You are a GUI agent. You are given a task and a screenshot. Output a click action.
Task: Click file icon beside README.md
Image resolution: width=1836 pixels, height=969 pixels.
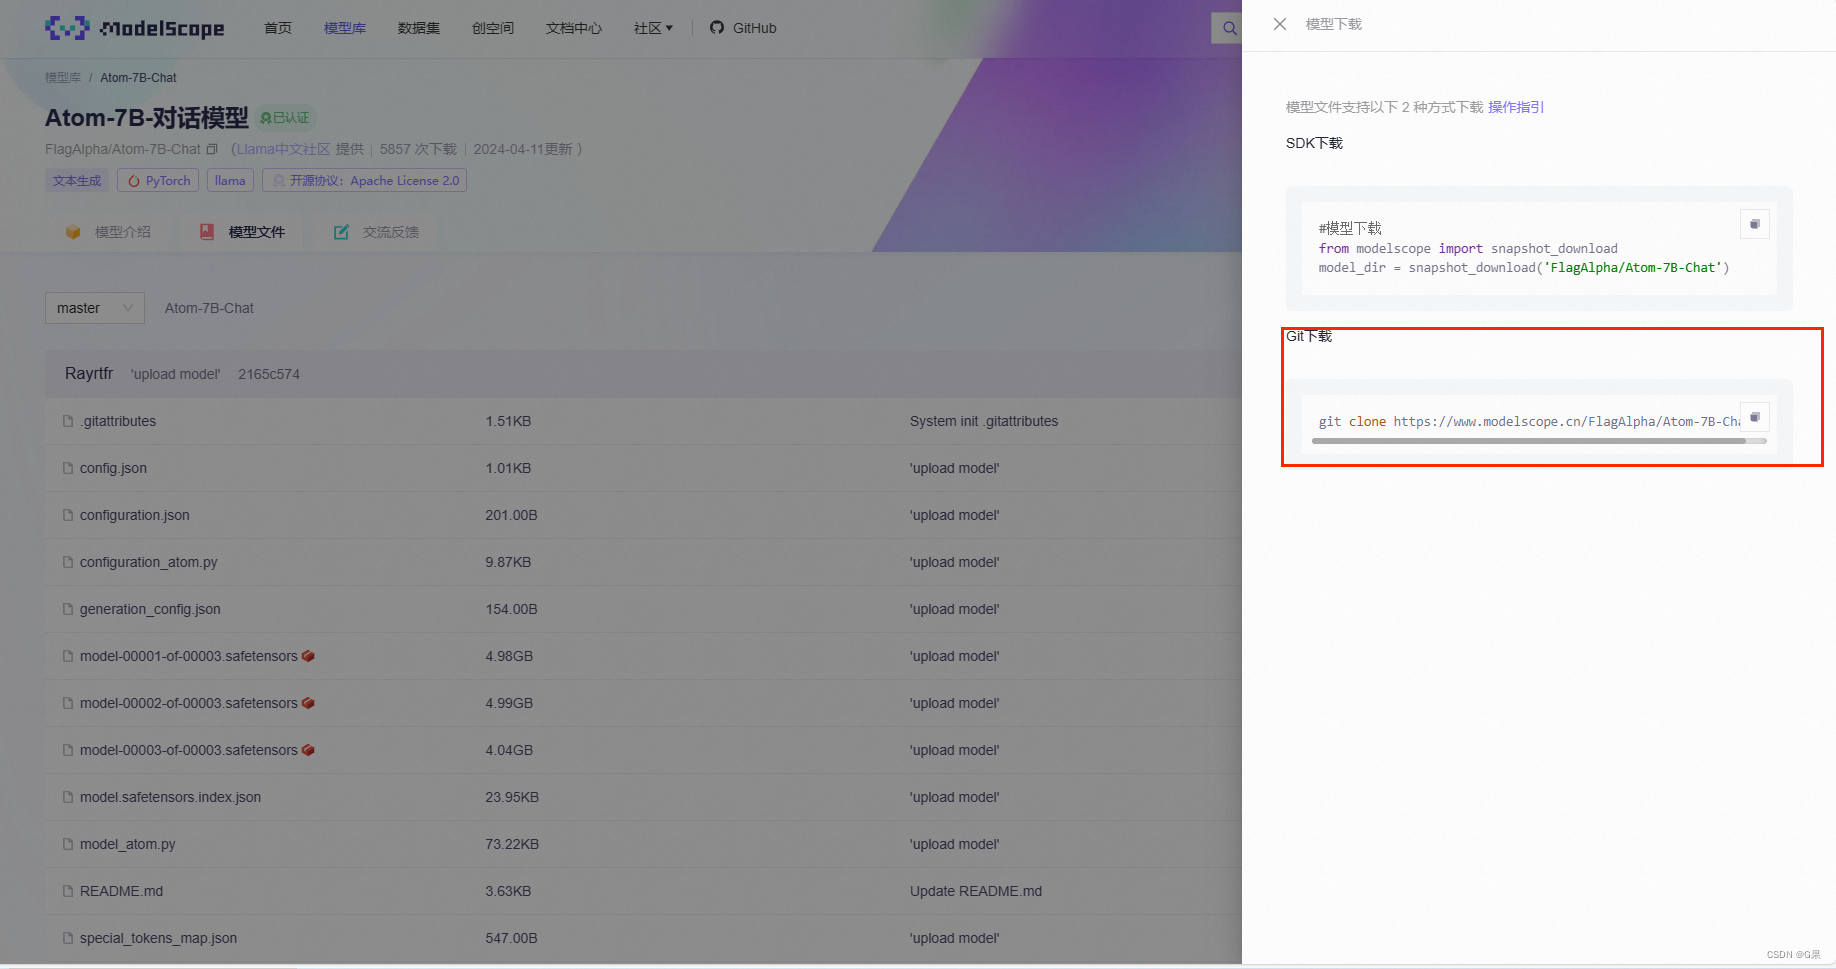tap(68, 891)
